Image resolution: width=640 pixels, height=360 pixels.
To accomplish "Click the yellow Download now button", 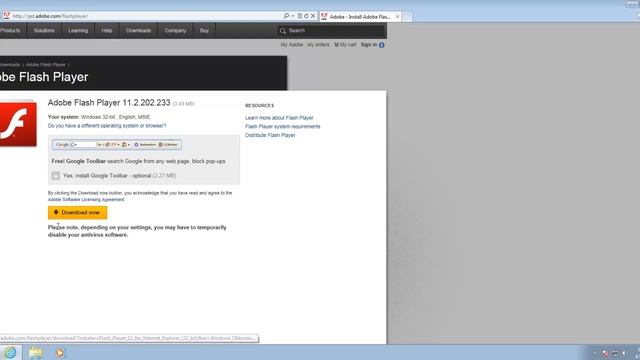I will point(78,212).
